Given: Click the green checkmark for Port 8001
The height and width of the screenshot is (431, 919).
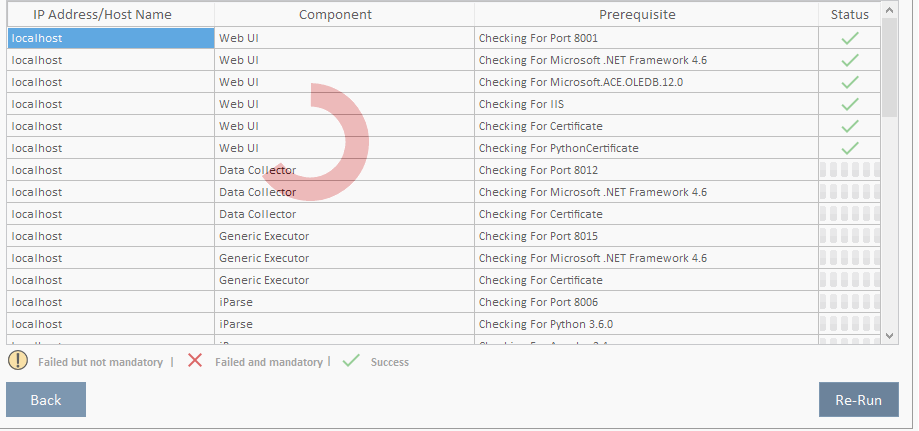Looking at the screenshot, I should click(850, 38).
